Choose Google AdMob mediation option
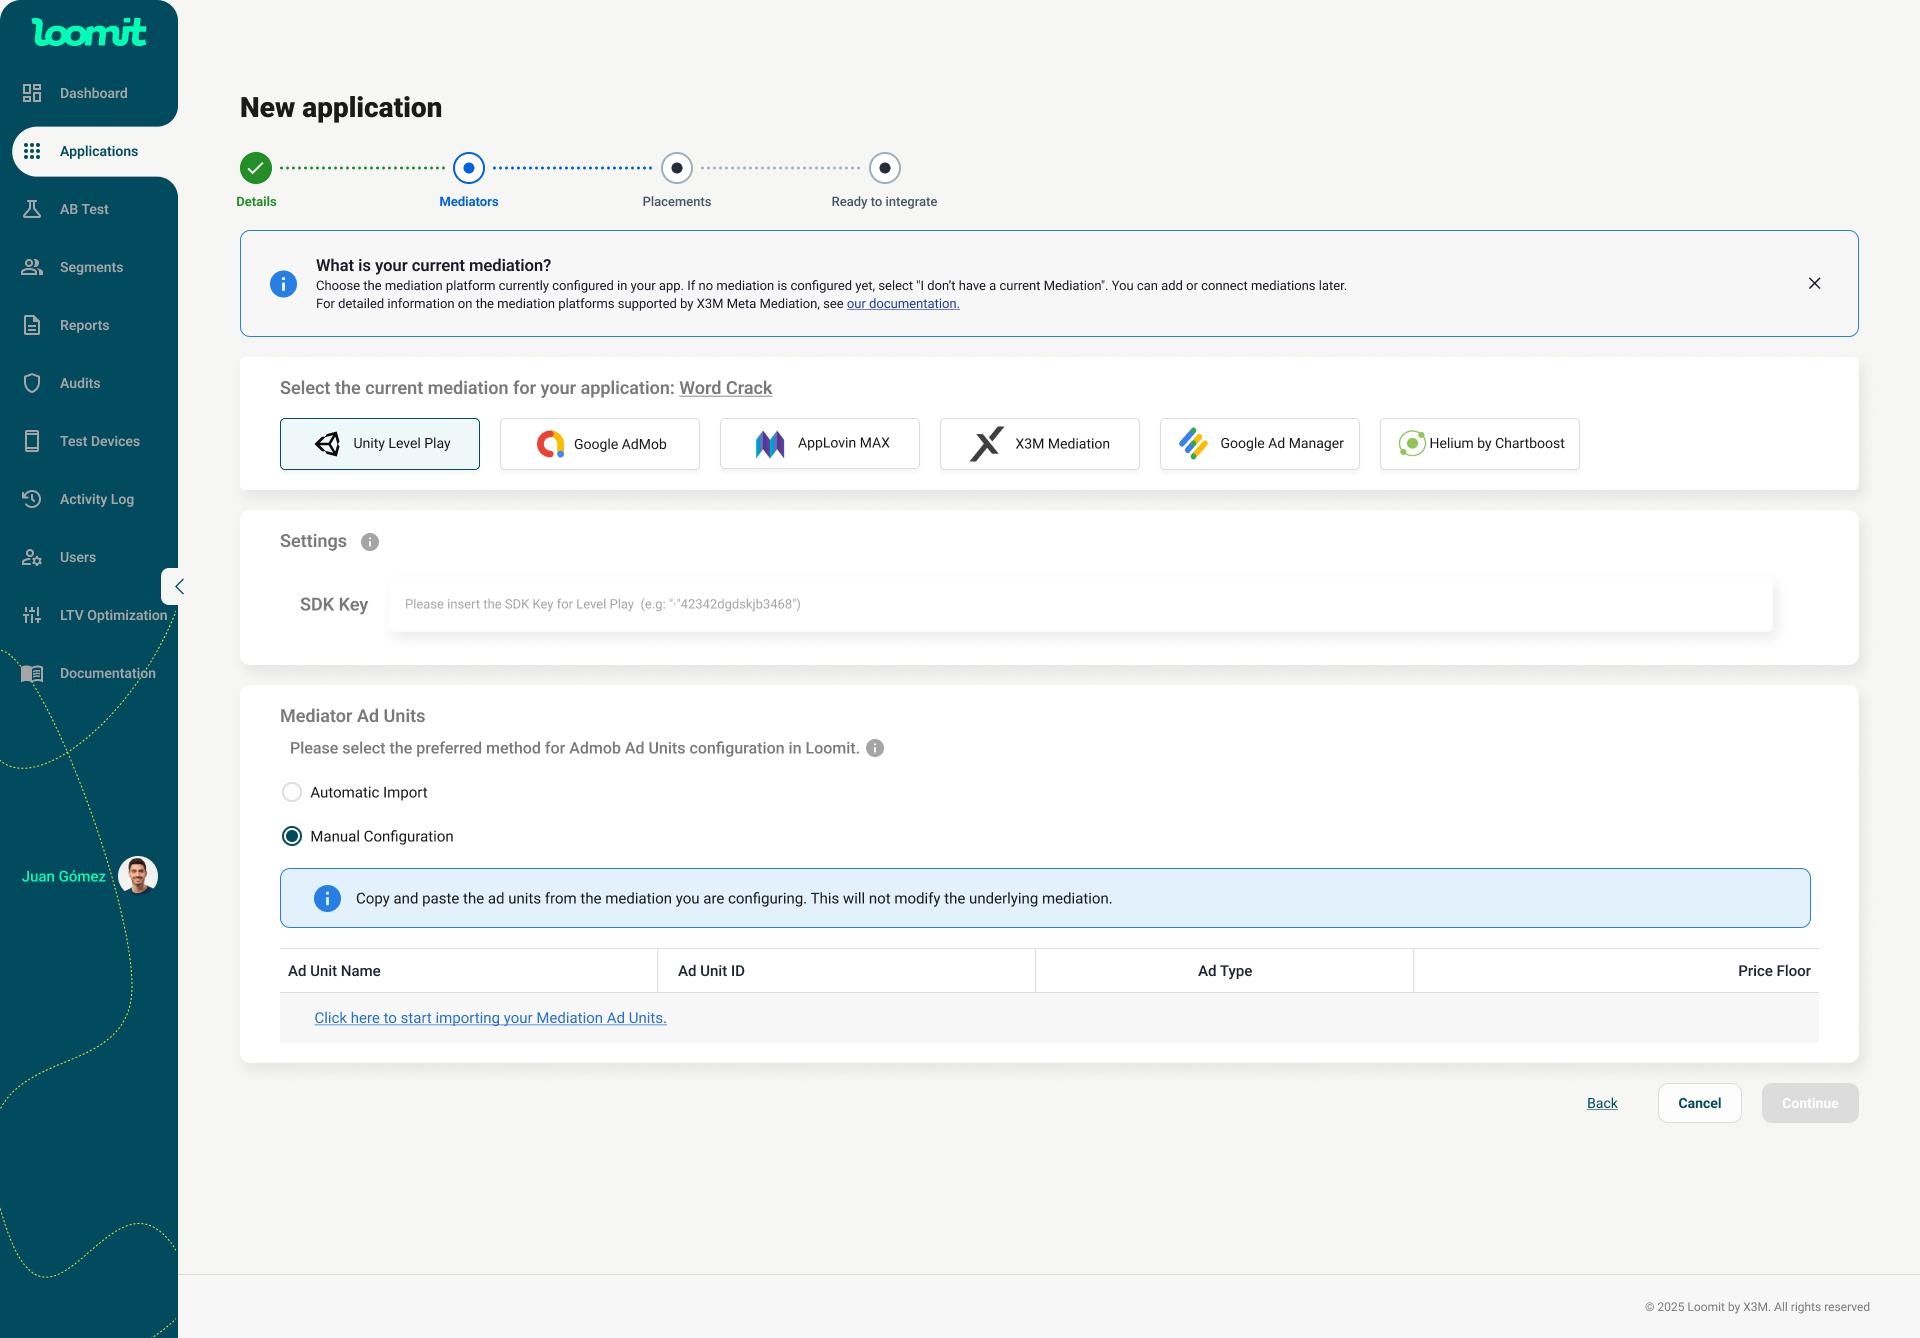Image resolution: width=1920 pixels, height=1338 pixels. pyautogui.click(x=600, y=444)
